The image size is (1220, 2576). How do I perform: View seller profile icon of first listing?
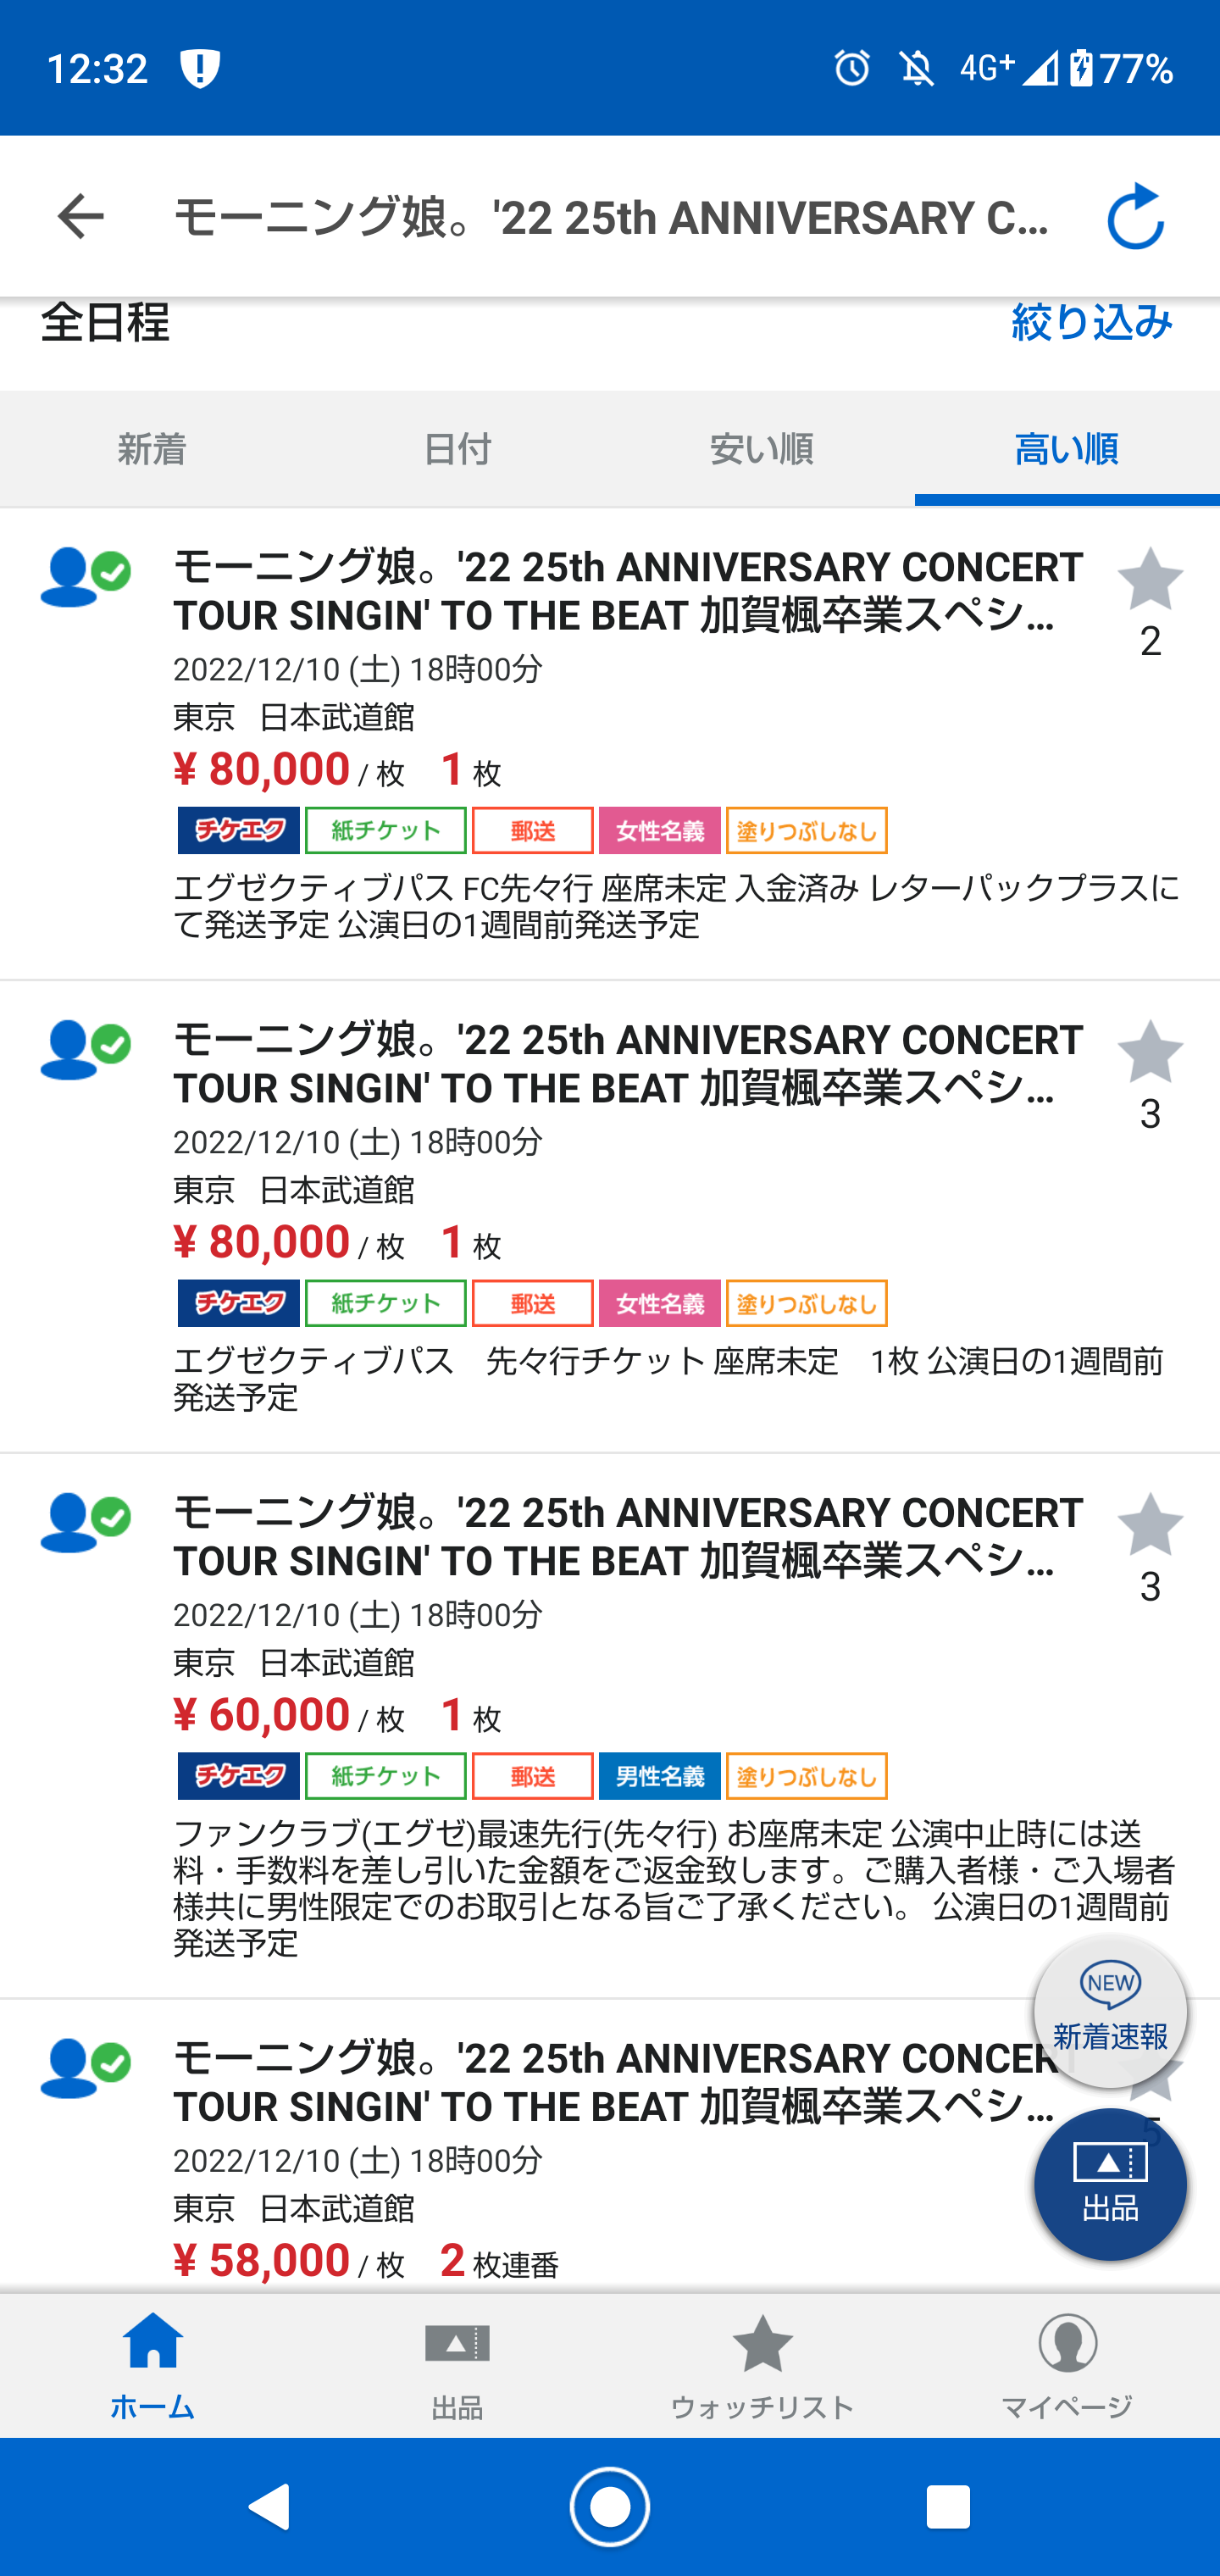coord(85,577)
